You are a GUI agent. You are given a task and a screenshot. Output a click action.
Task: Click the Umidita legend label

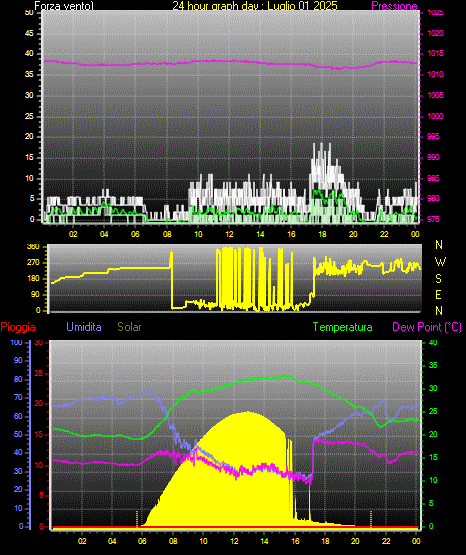click(x=84, y=327)
